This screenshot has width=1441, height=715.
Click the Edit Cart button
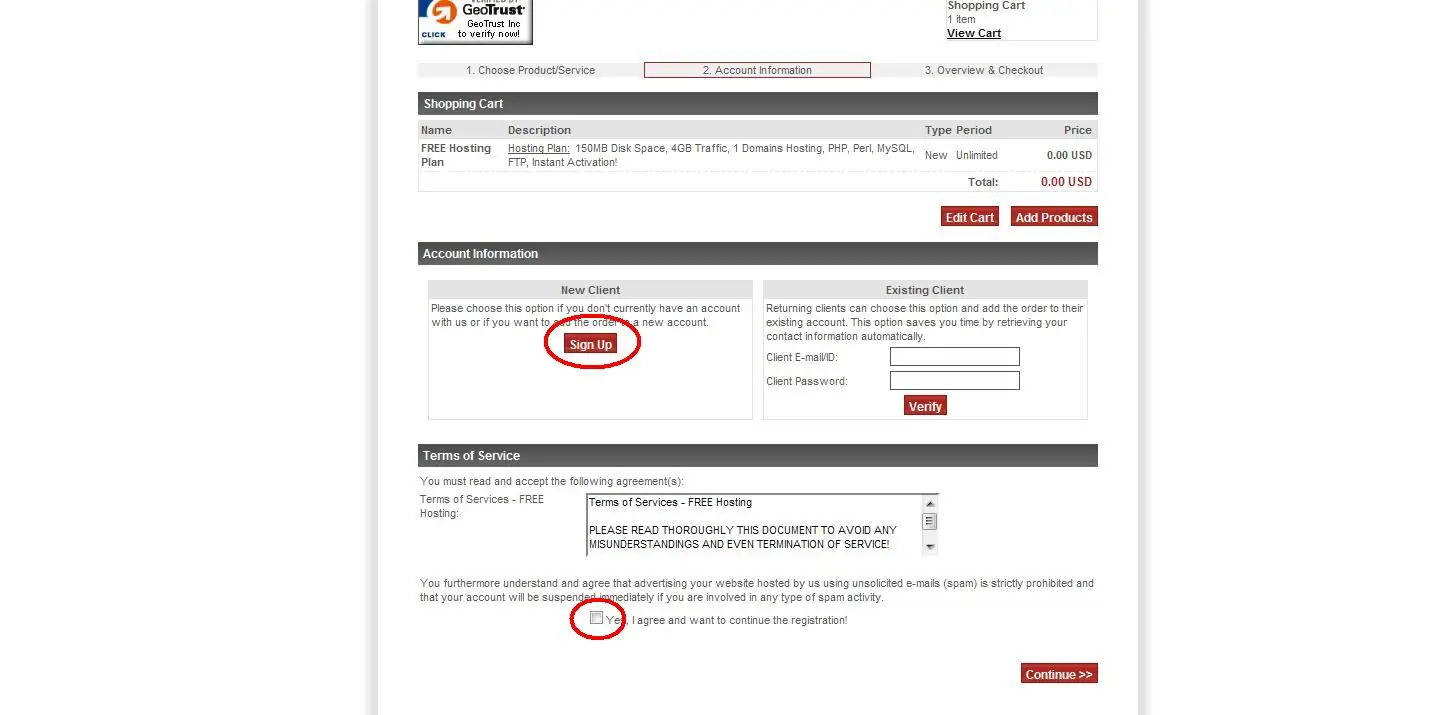tap(970, 217)
